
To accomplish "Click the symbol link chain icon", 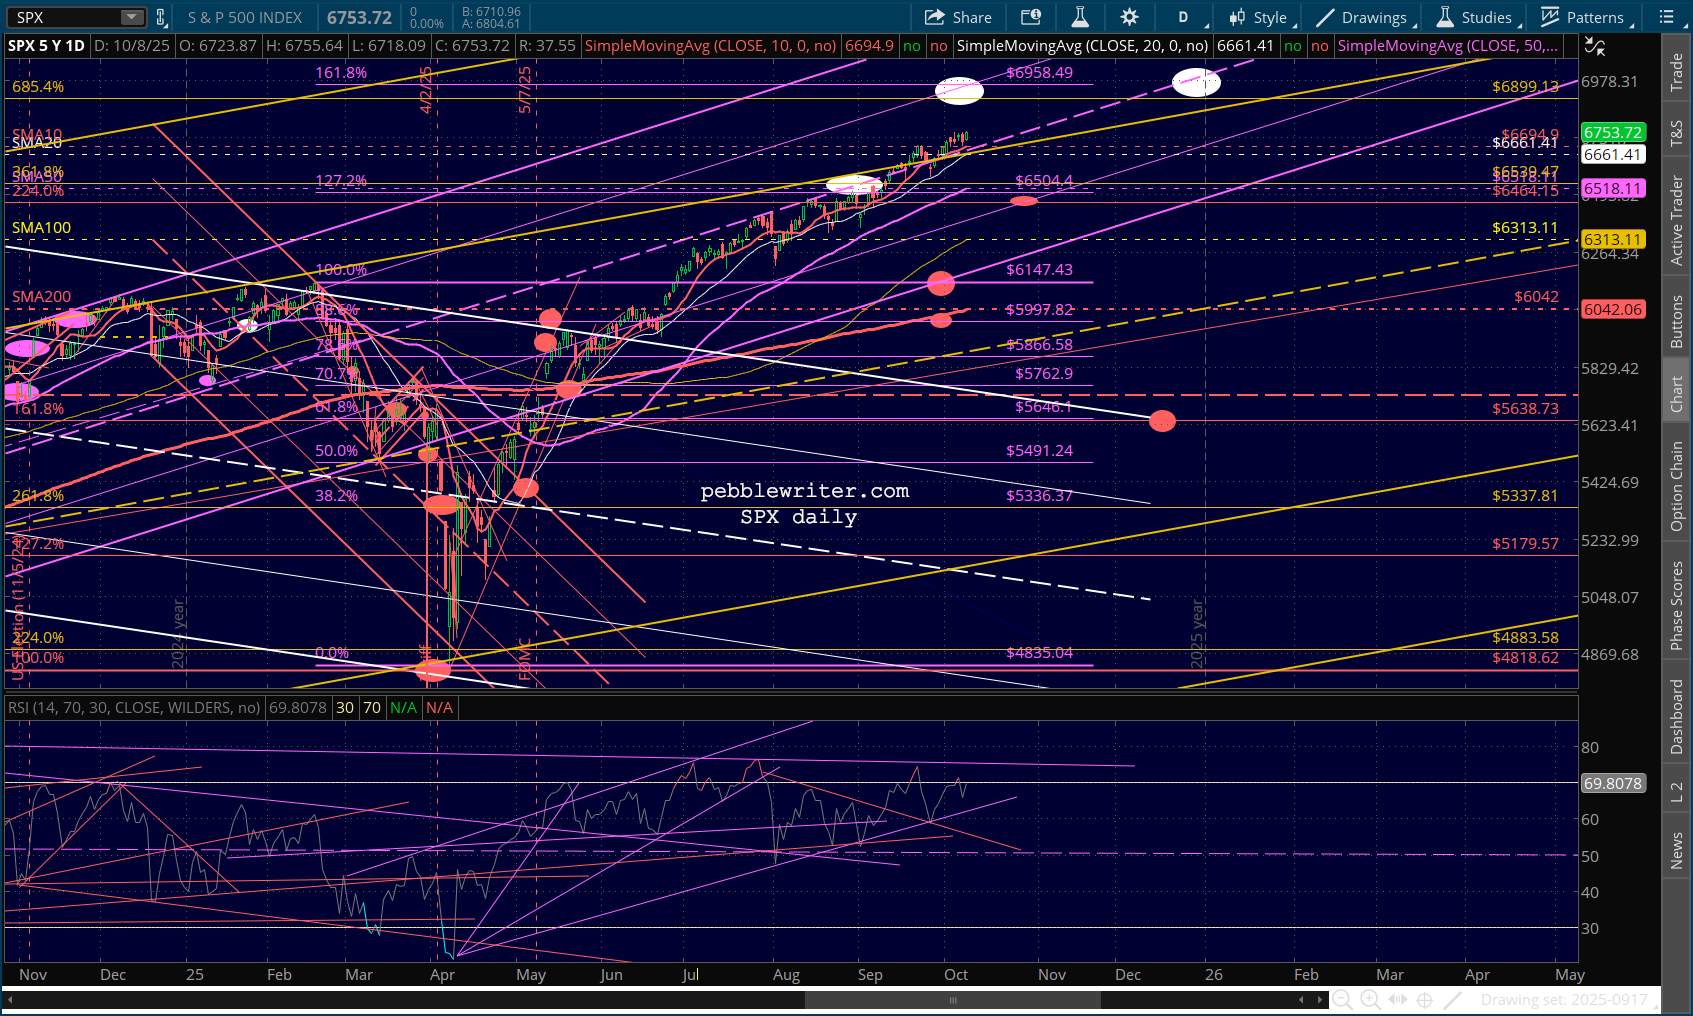I will [161, 17].
